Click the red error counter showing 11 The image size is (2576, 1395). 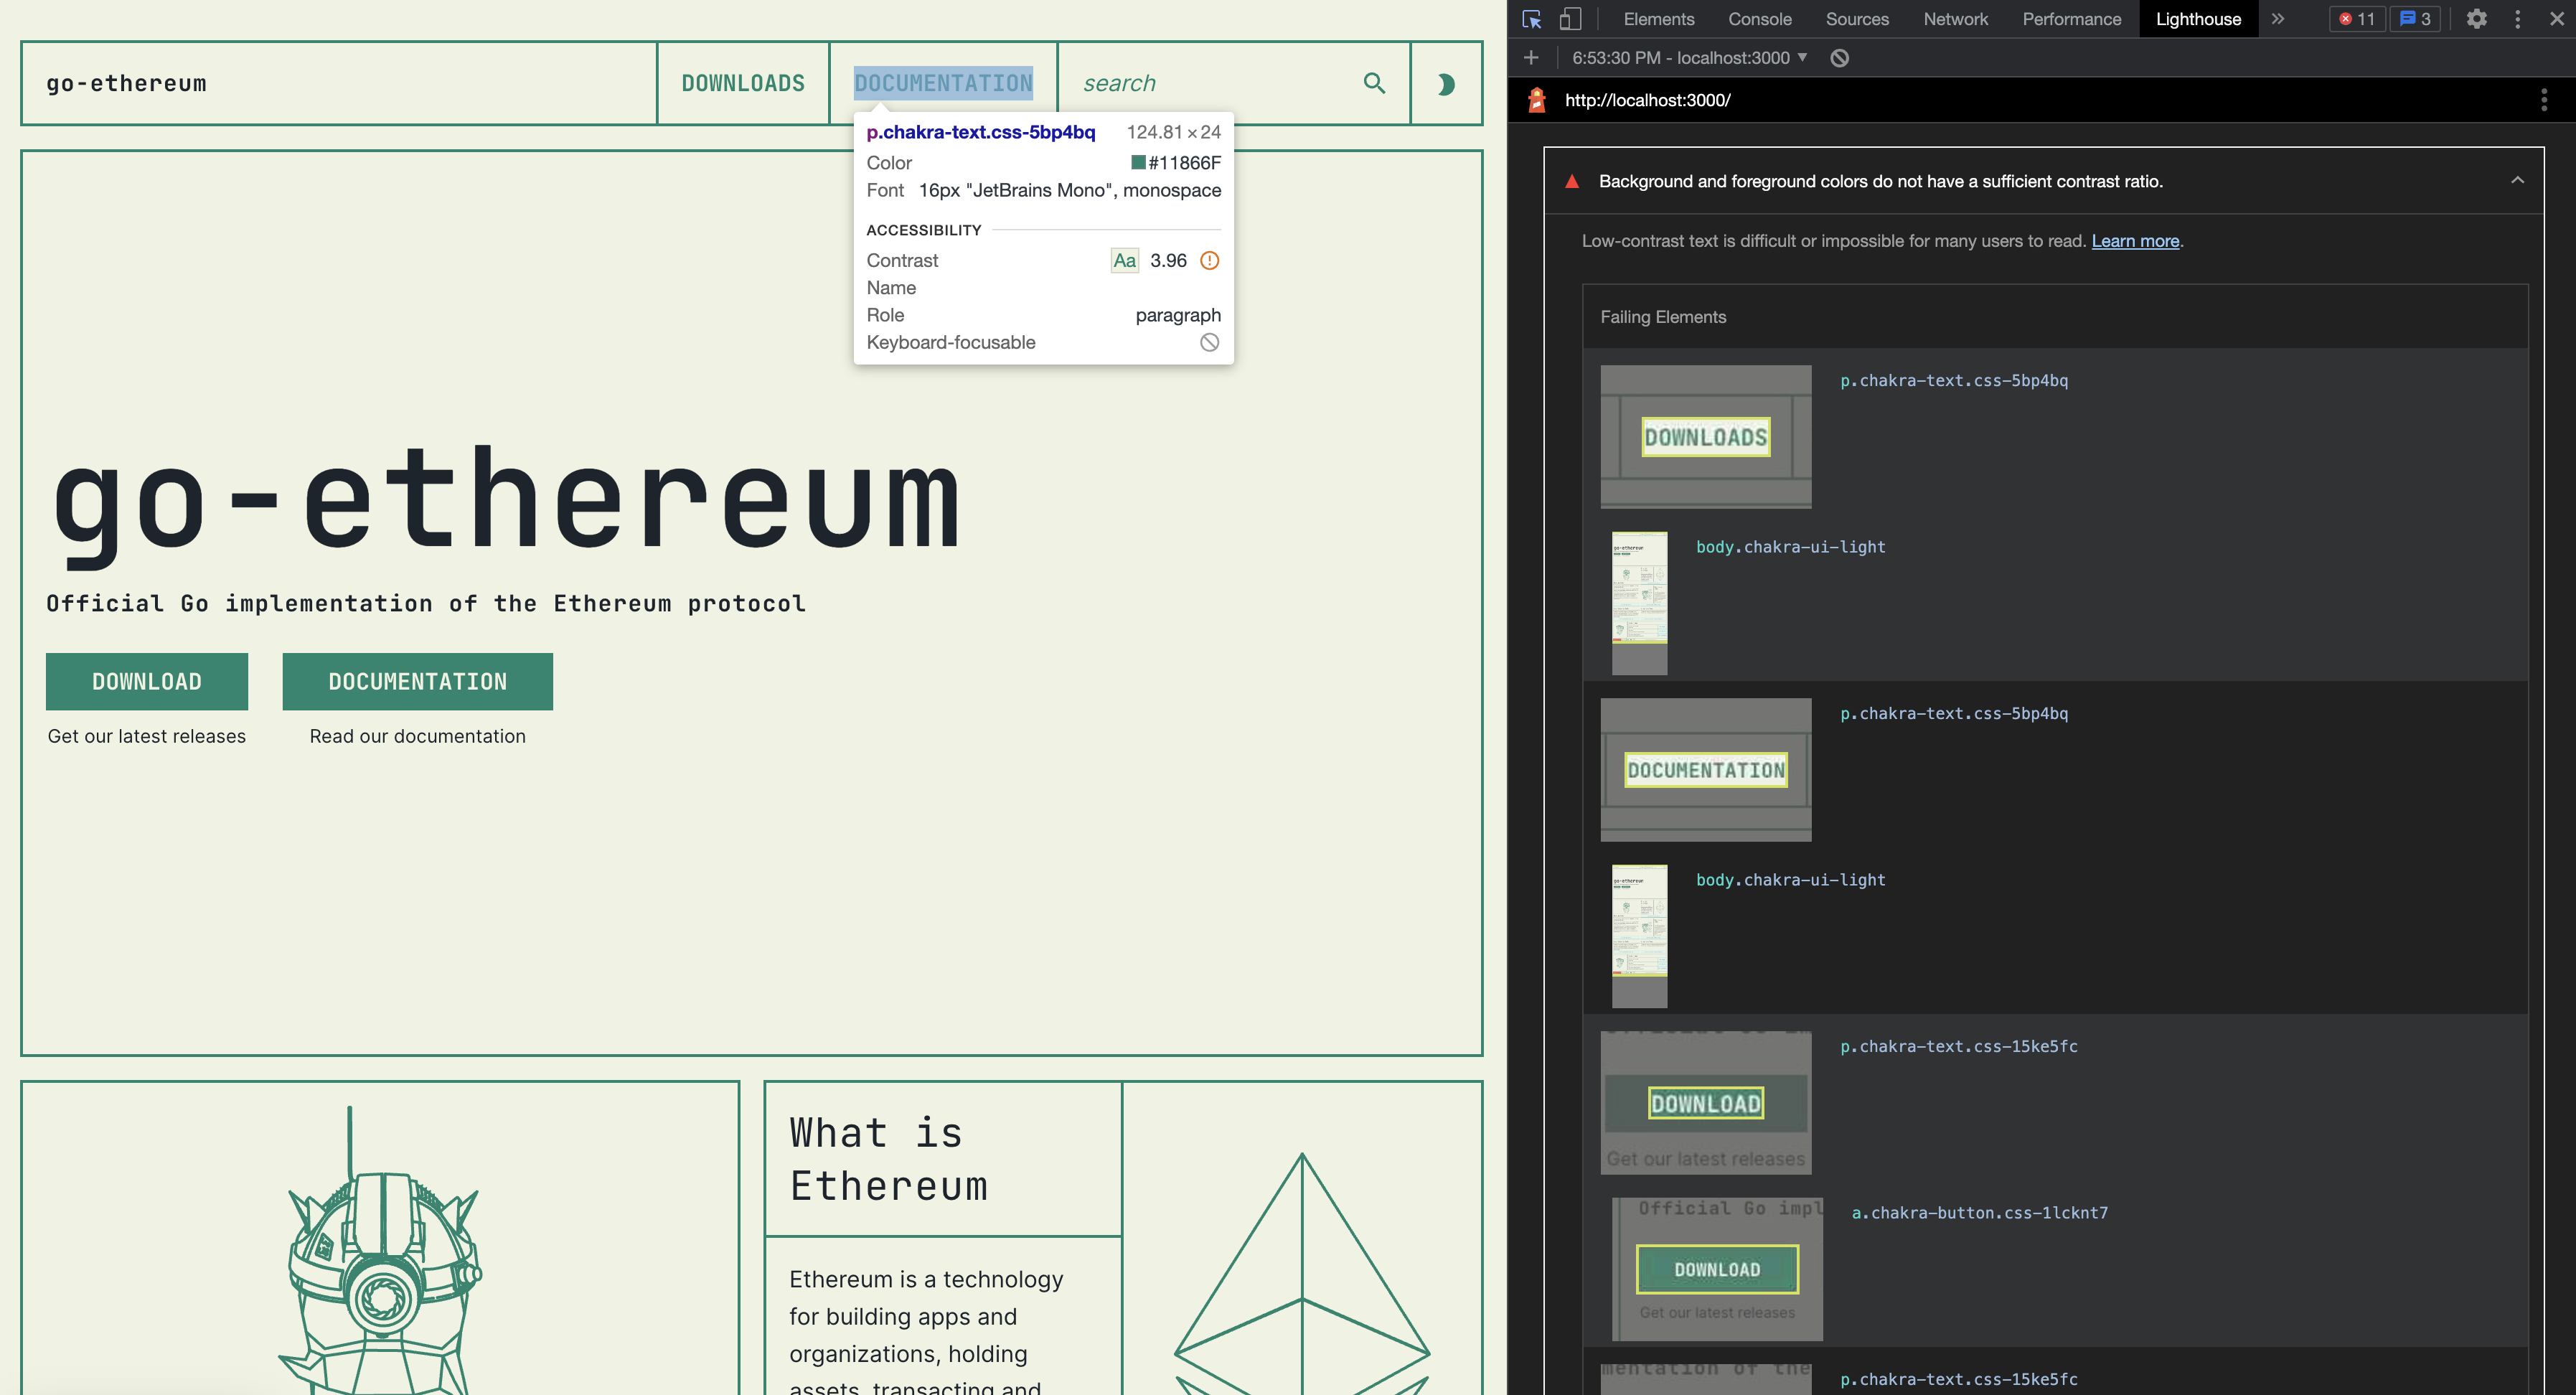2356,19
